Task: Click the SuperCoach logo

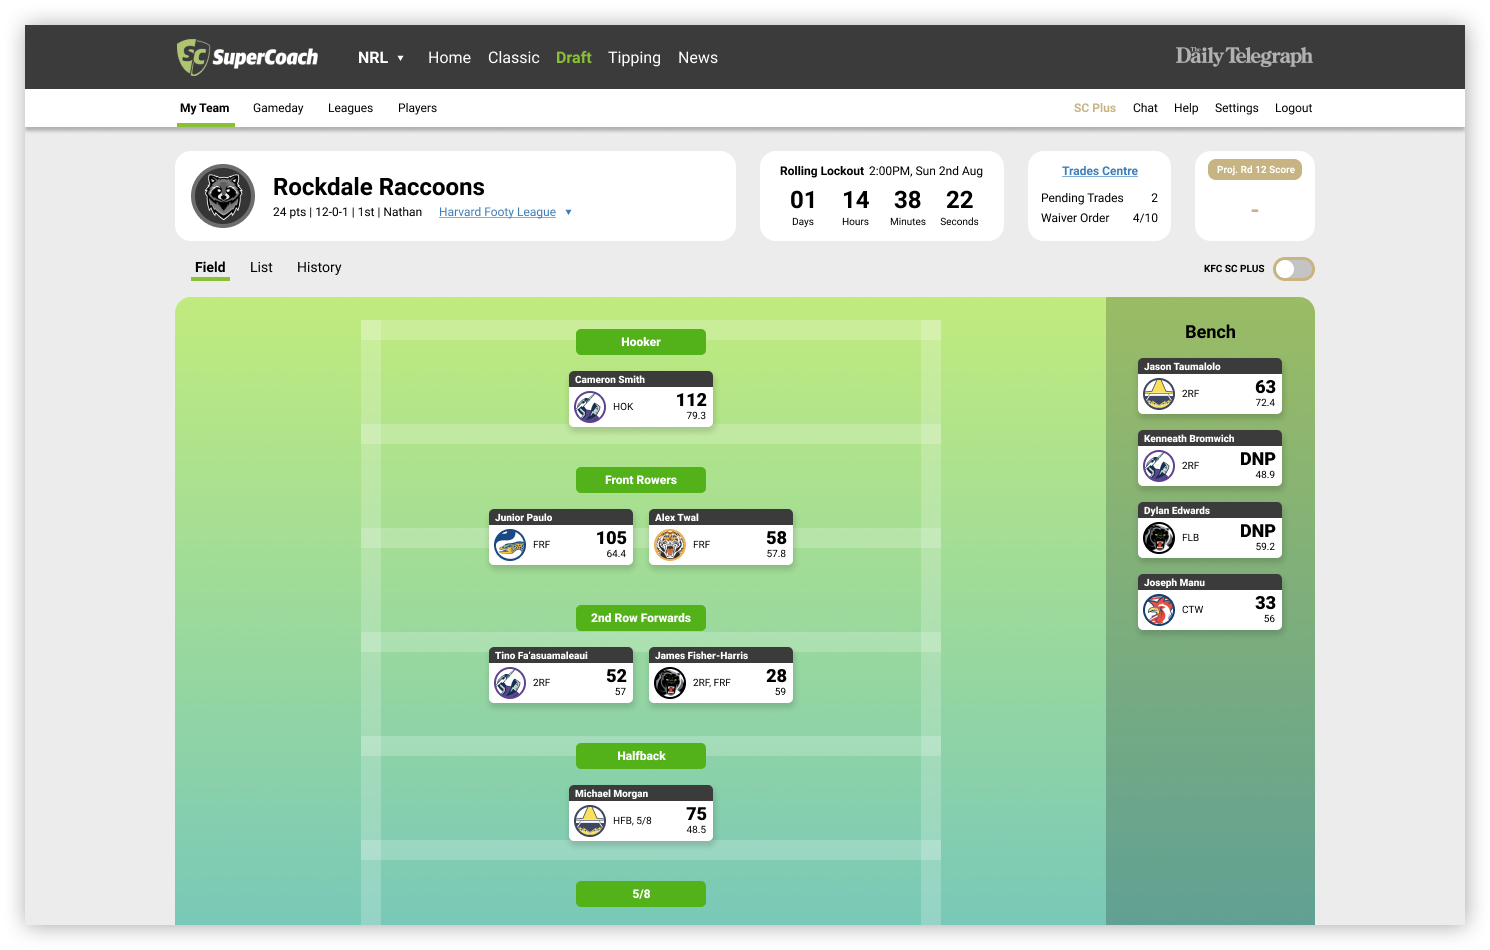Action: [x=247, y=57]
